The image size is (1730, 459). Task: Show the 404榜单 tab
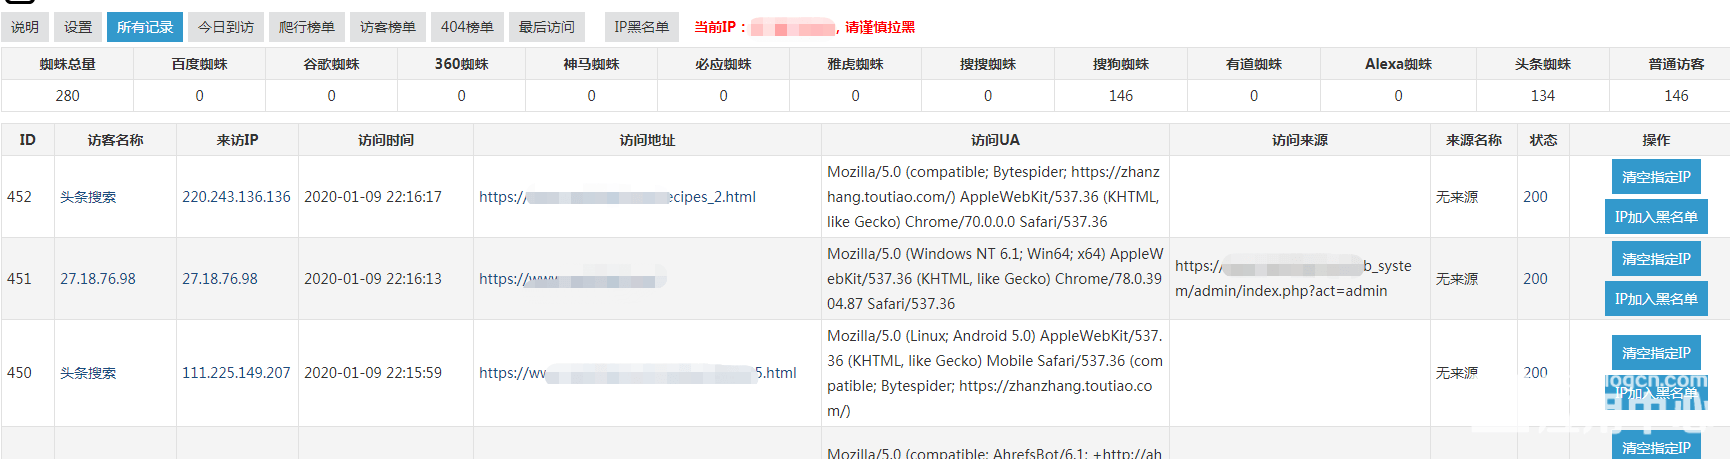(x=467, y=27)
